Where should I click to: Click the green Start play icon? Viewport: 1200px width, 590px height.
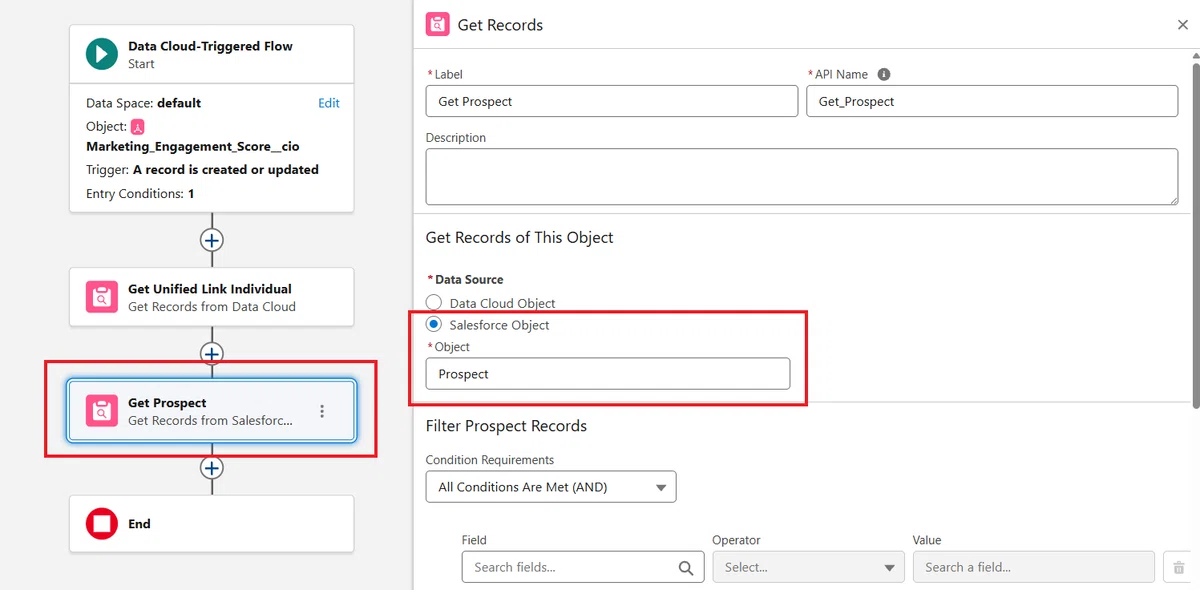(102, 54)
